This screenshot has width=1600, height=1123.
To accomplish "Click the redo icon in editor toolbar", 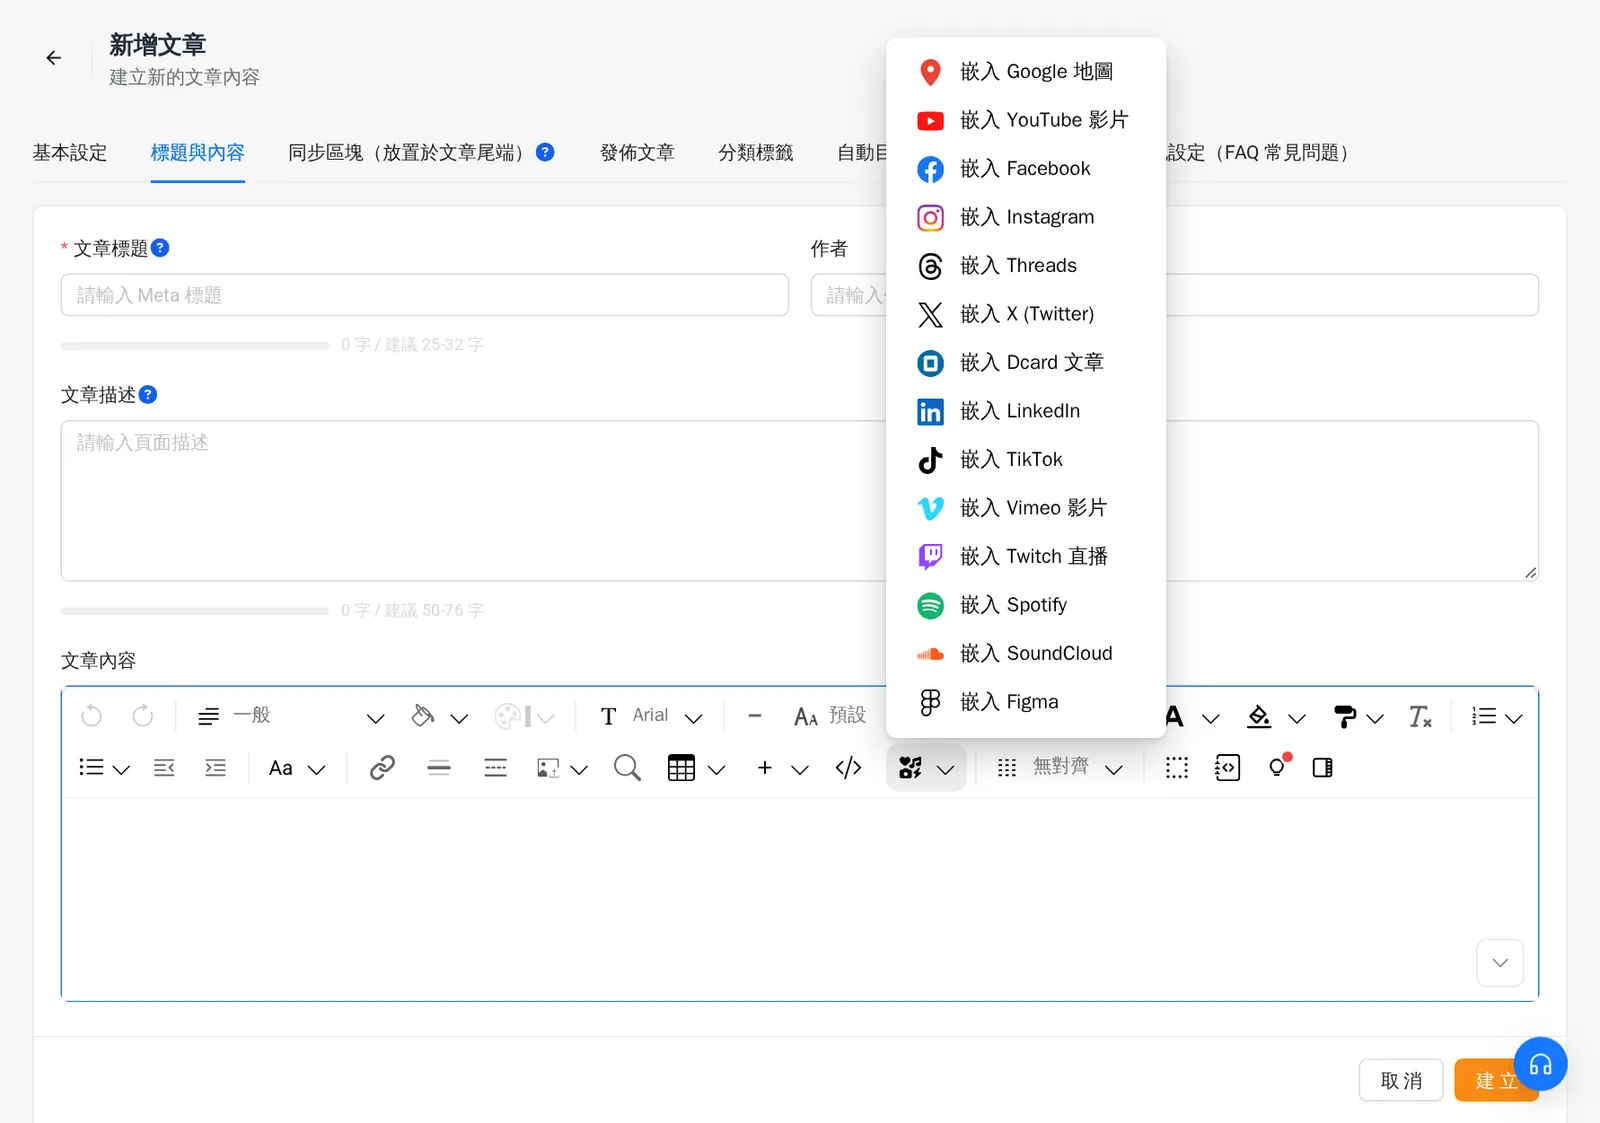I will point(143,716).
